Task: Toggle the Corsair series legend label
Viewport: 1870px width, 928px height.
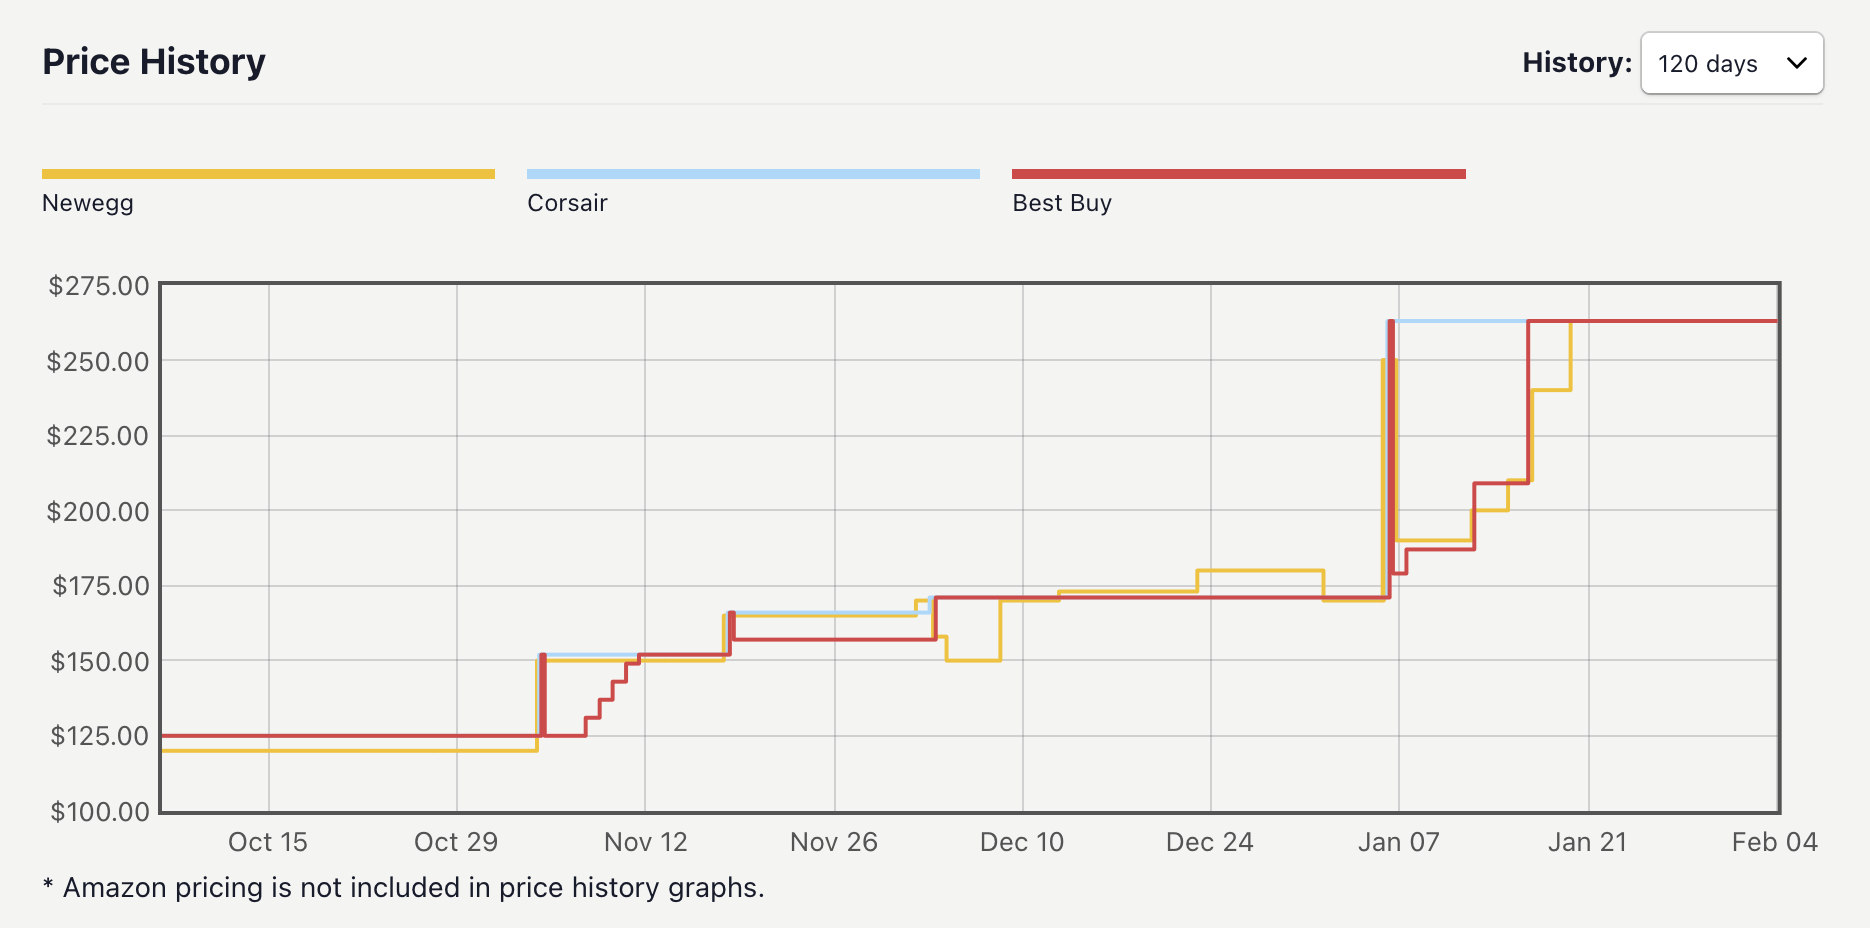Action: 567,203
